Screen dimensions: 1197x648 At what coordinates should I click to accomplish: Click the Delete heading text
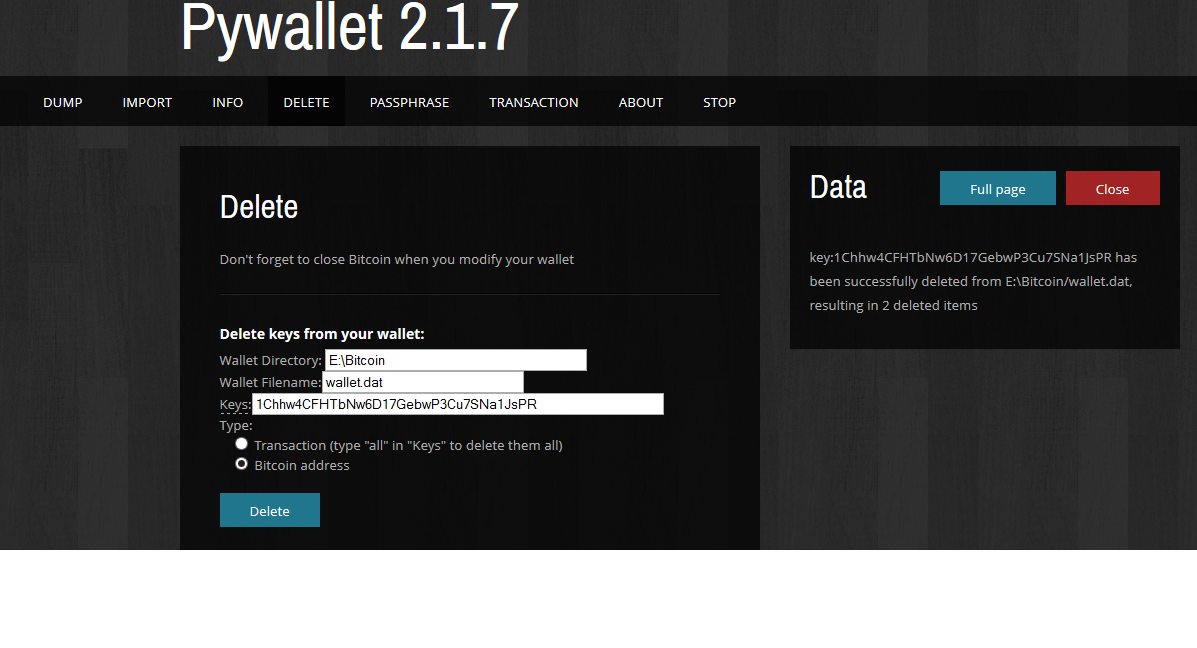point(259,207)
